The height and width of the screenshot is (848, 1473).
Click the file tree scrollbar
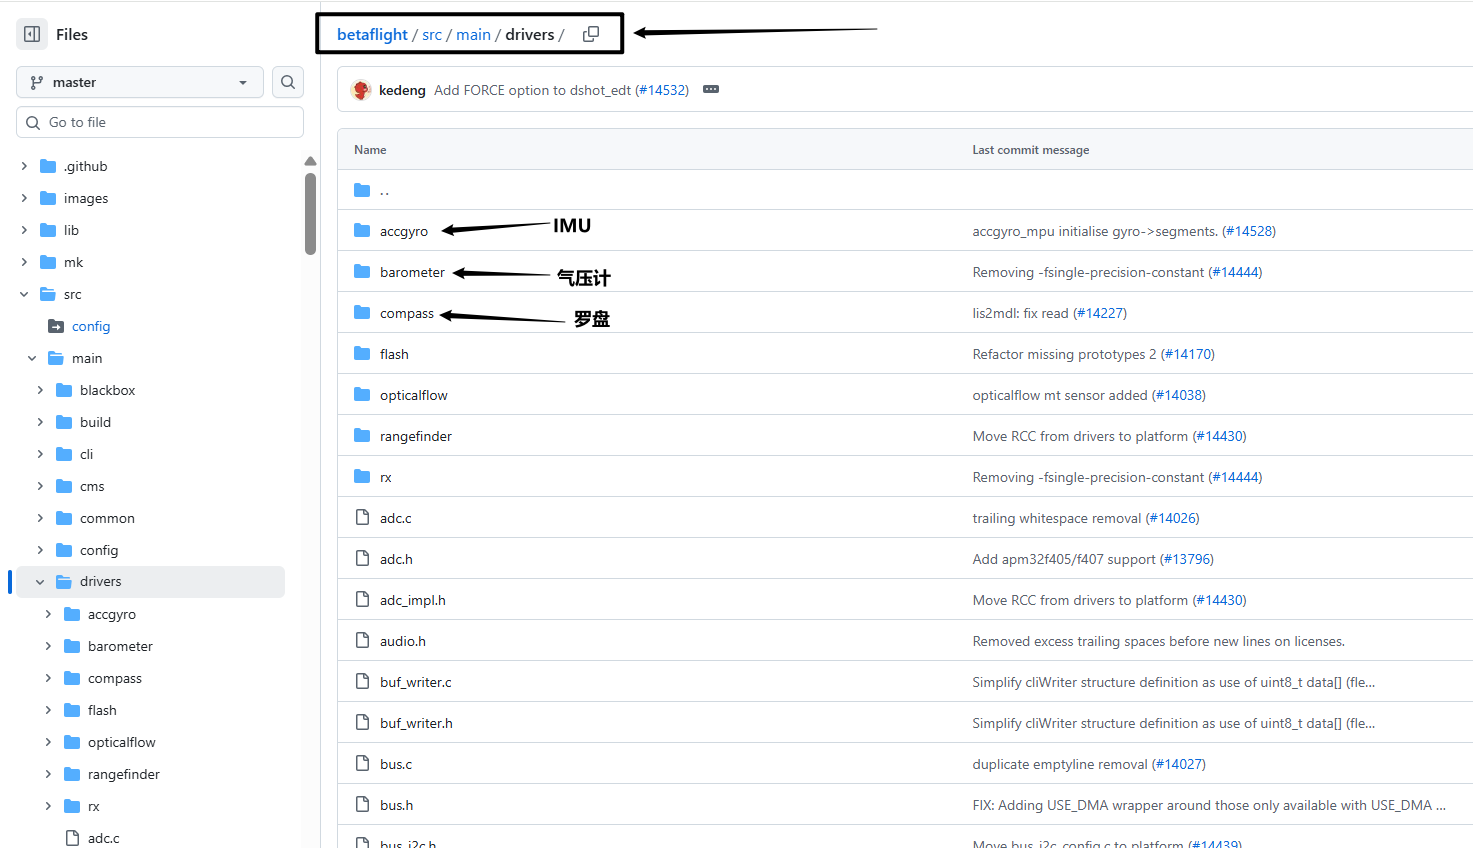(310, 215)
